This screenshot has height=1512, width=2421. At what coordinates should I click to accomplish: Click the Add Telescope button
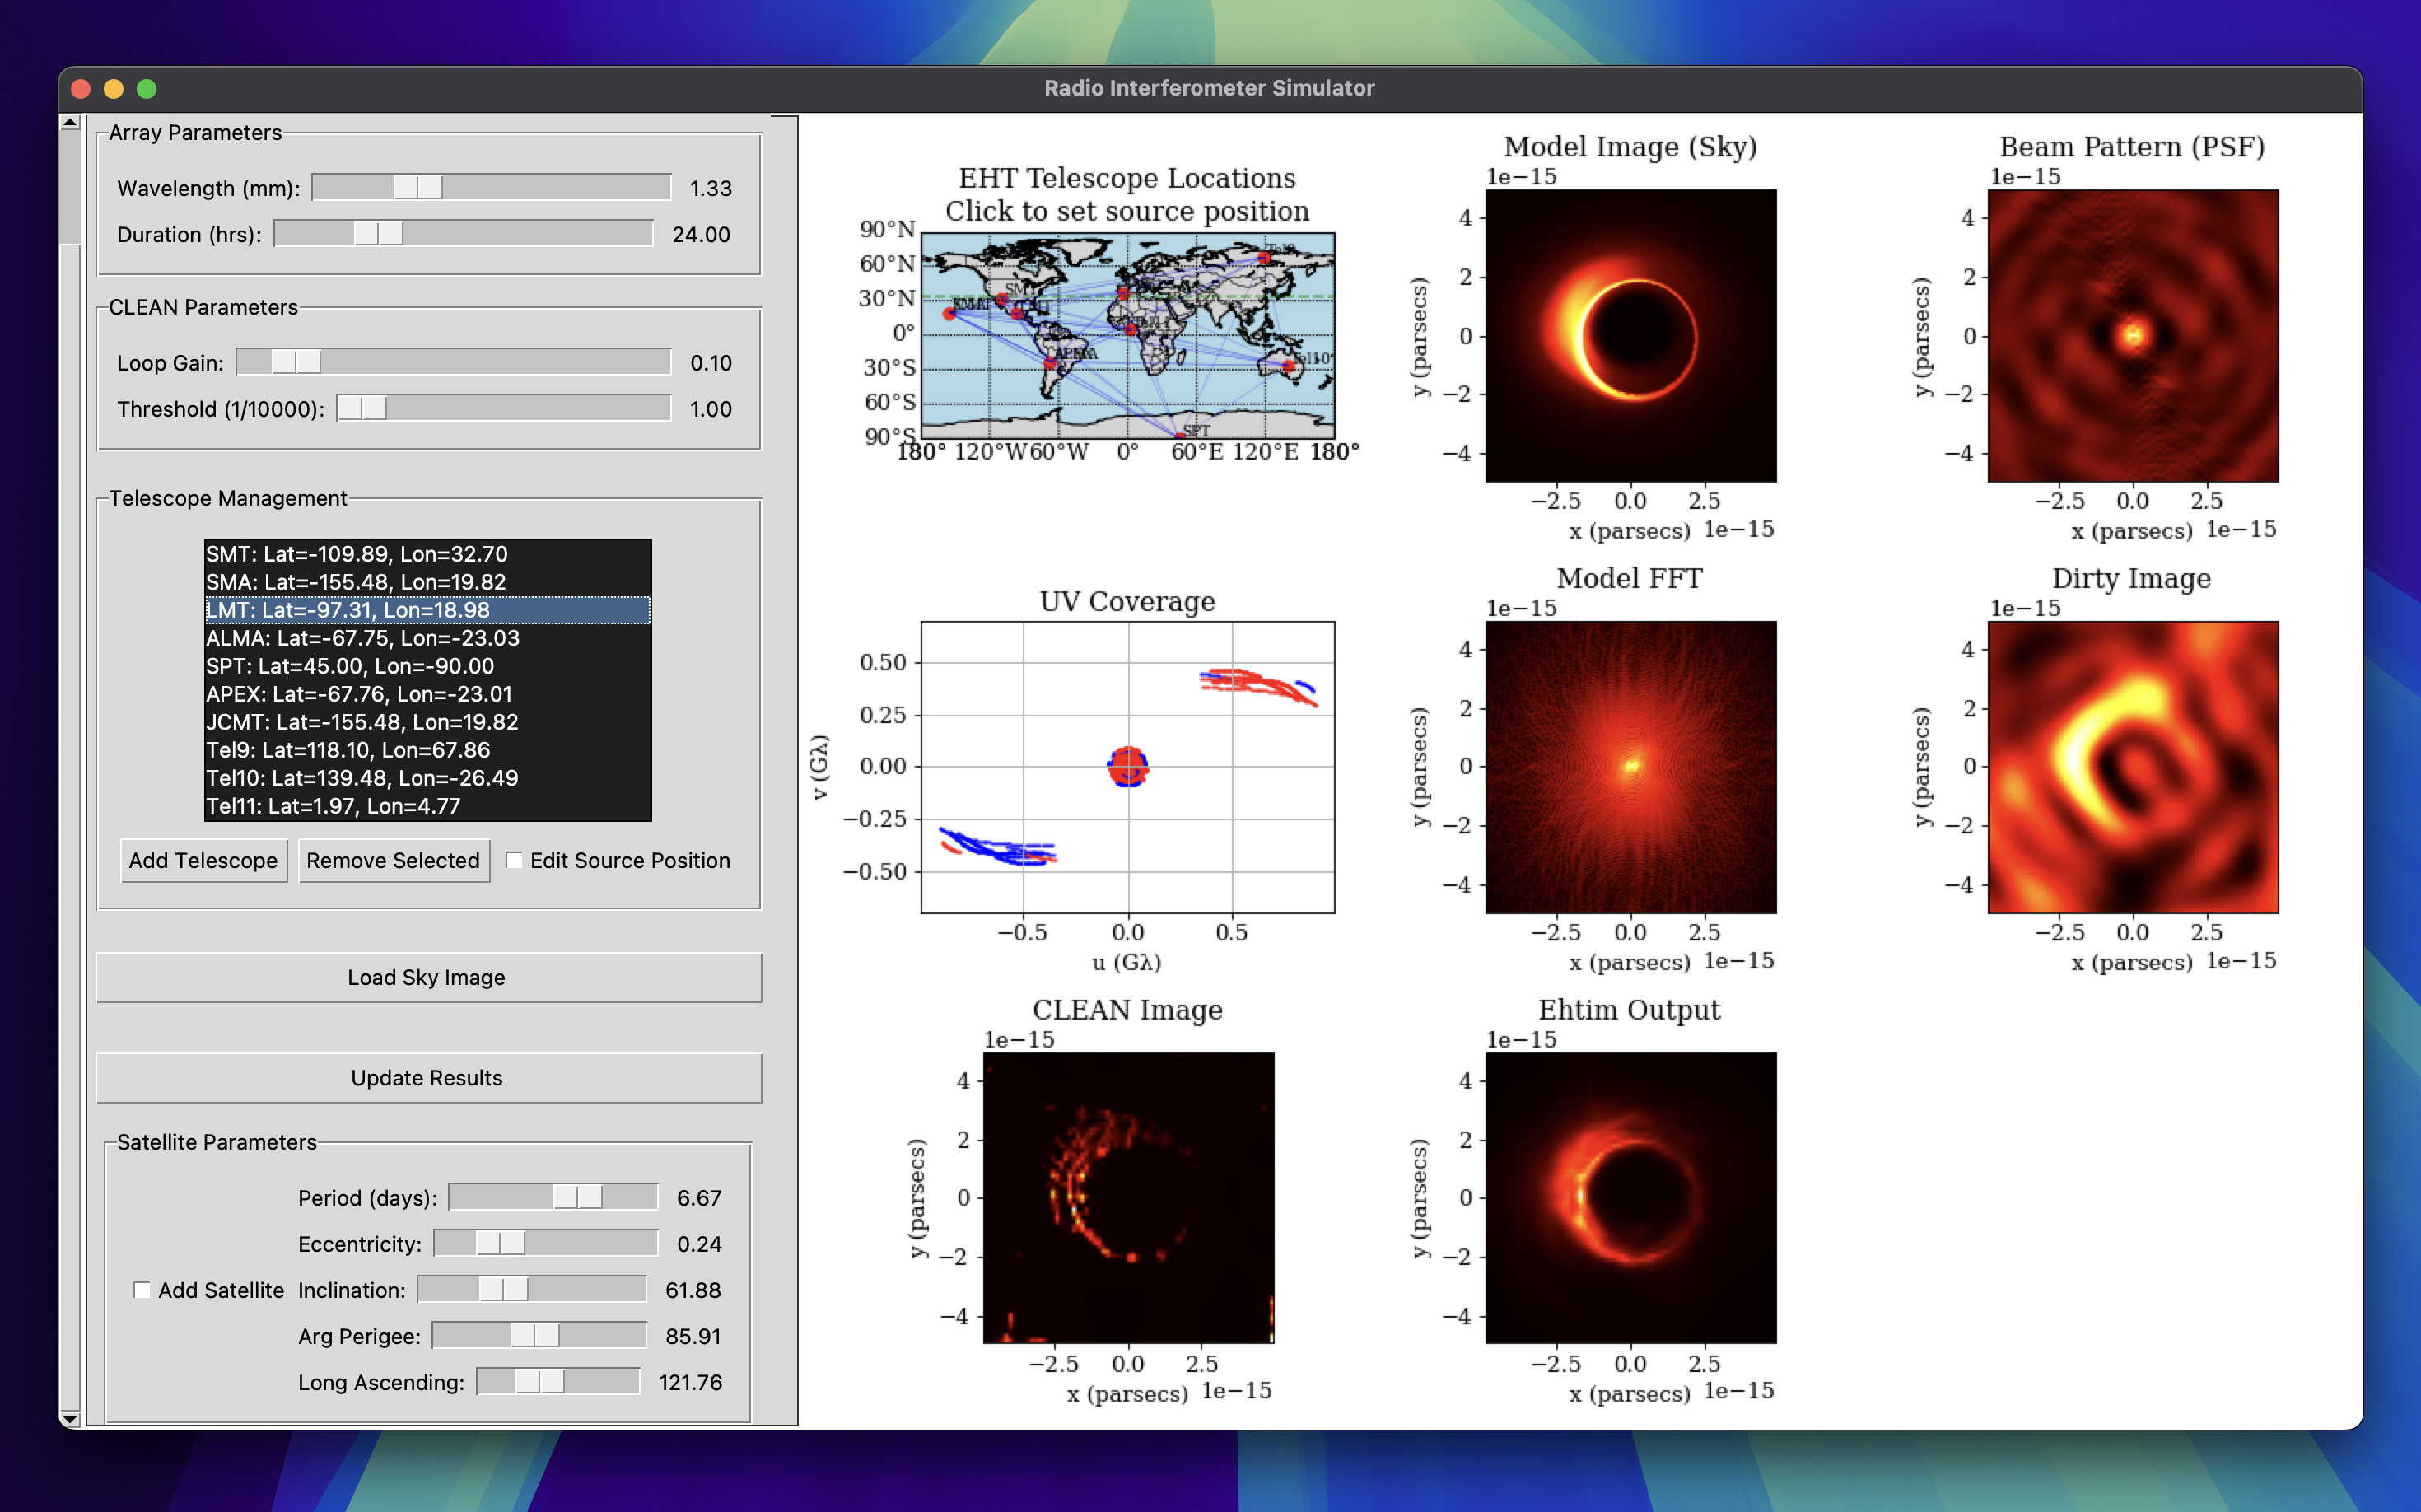203,860
